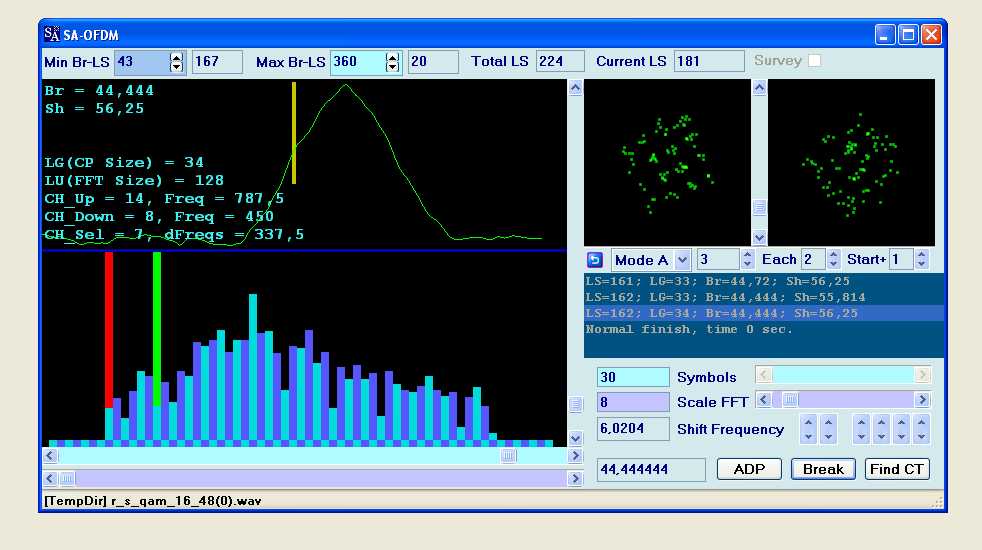
Task: Click the green marker bar in the histogram
Action: [157, 329]
